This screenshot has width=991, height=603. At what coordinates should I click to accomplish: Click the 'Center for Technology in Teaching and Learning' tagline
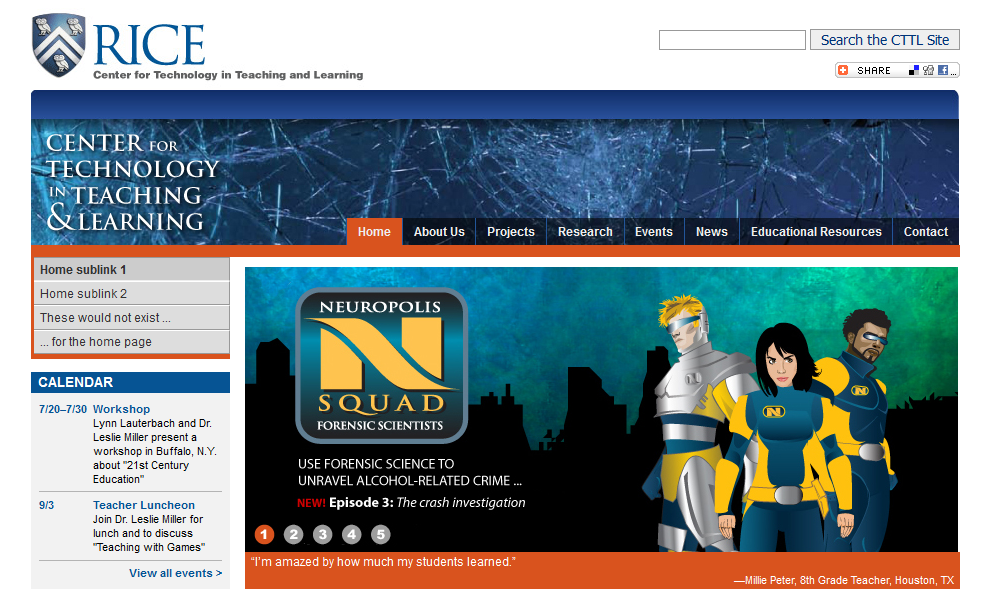pos(228,75)
